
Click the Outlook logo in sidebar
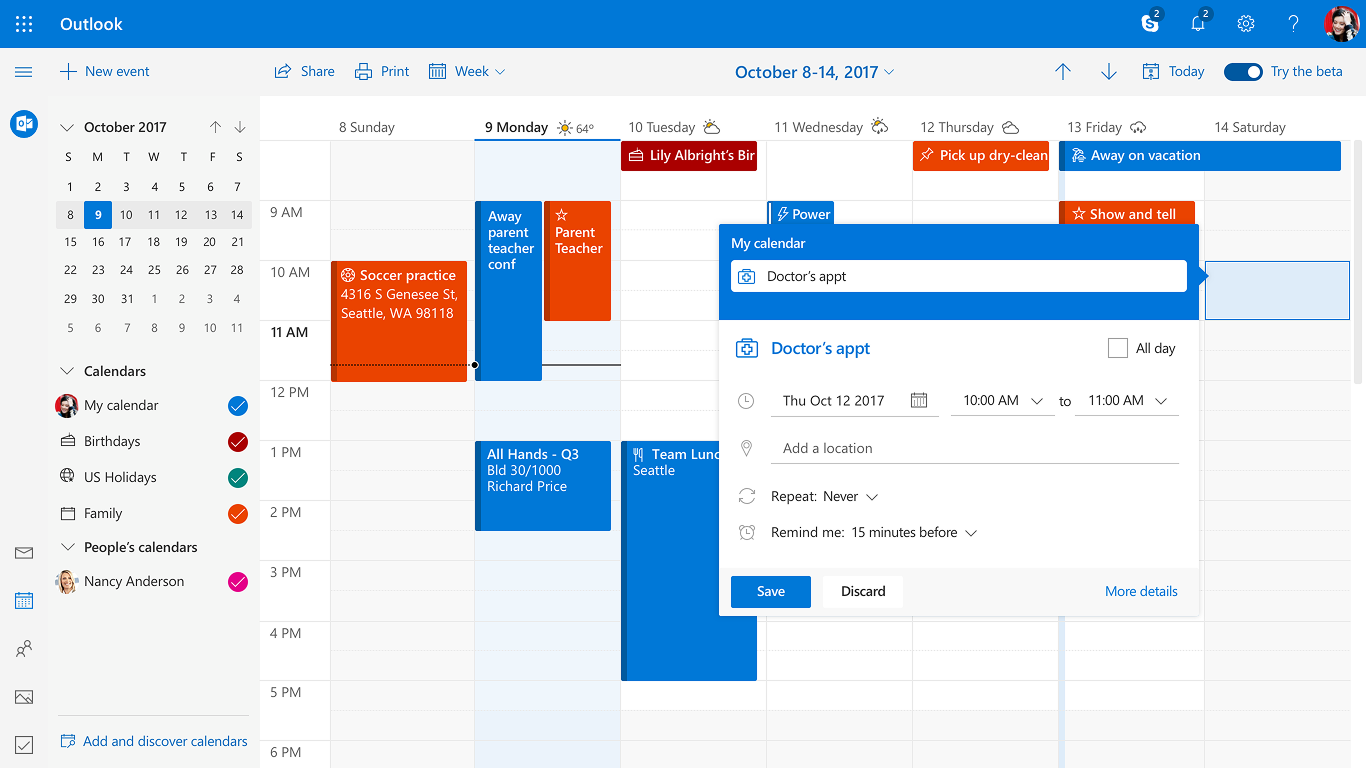pos(24,124)
